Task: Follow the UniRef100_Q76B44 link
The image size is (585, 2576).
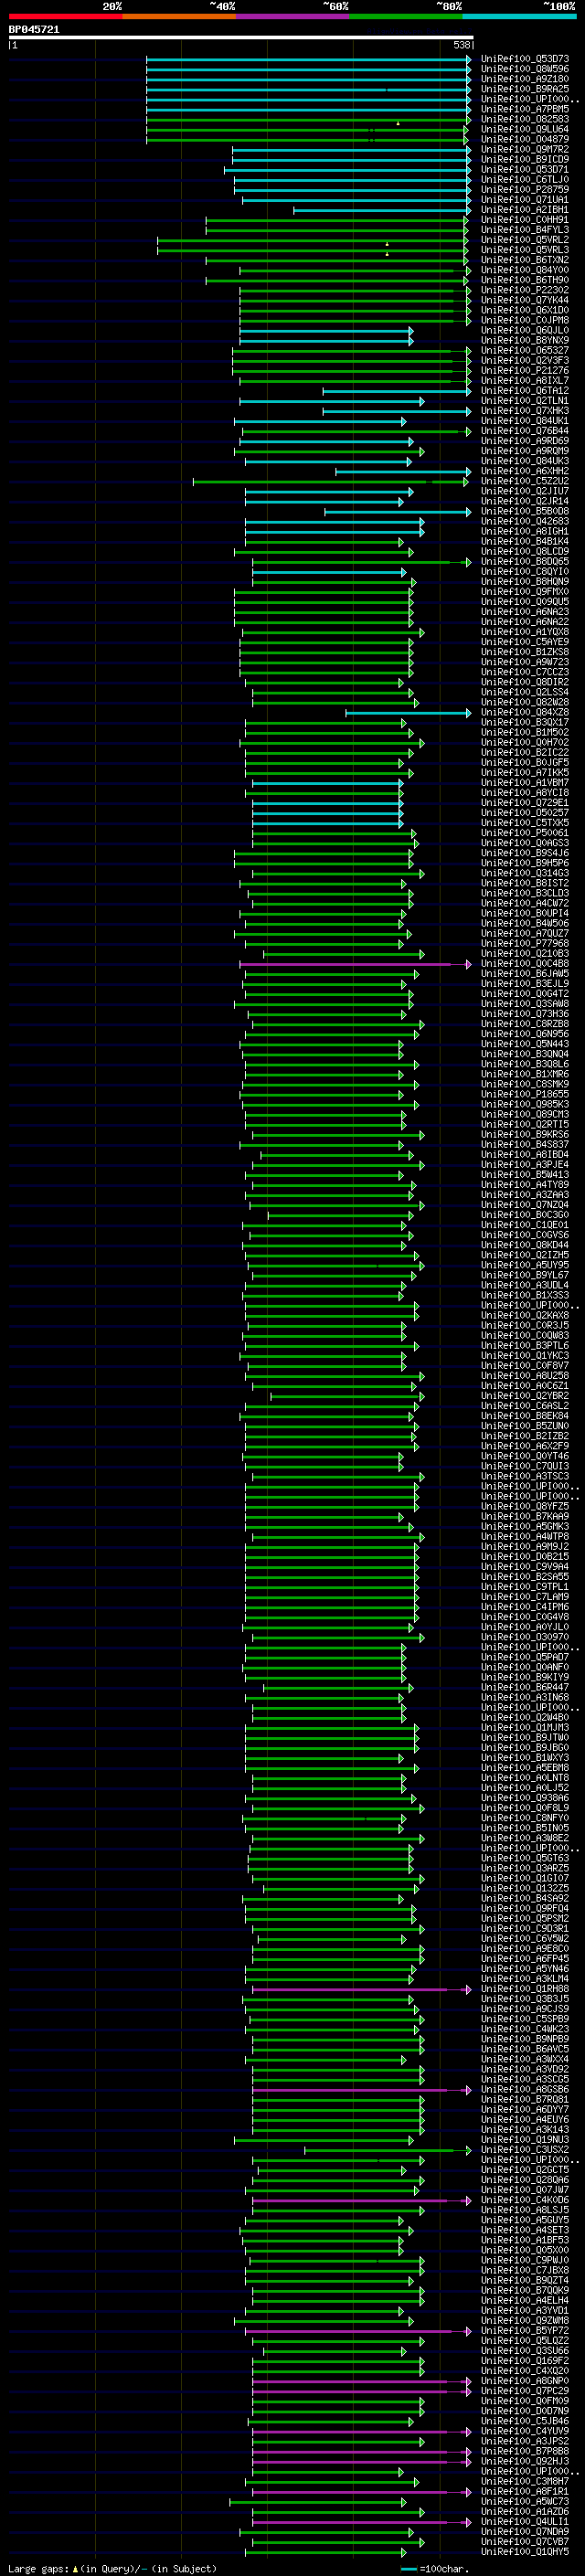Action: point(524,431)
